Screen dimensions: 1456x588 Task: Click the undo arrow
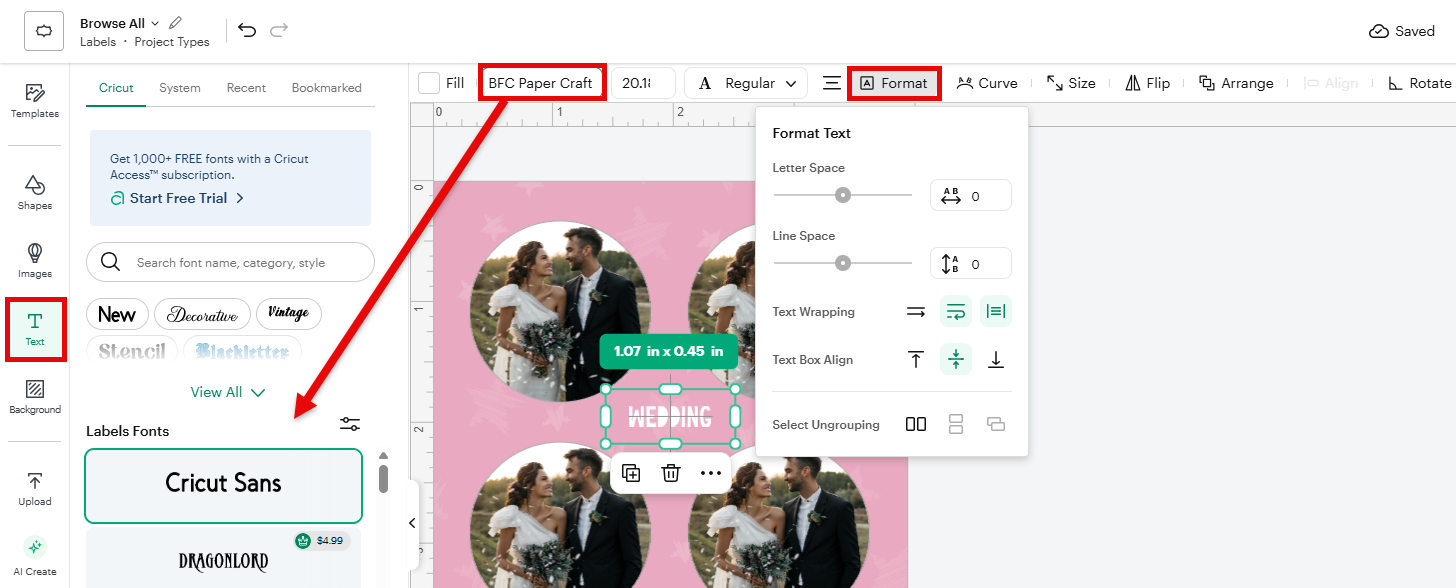click(x=247, y=31)
